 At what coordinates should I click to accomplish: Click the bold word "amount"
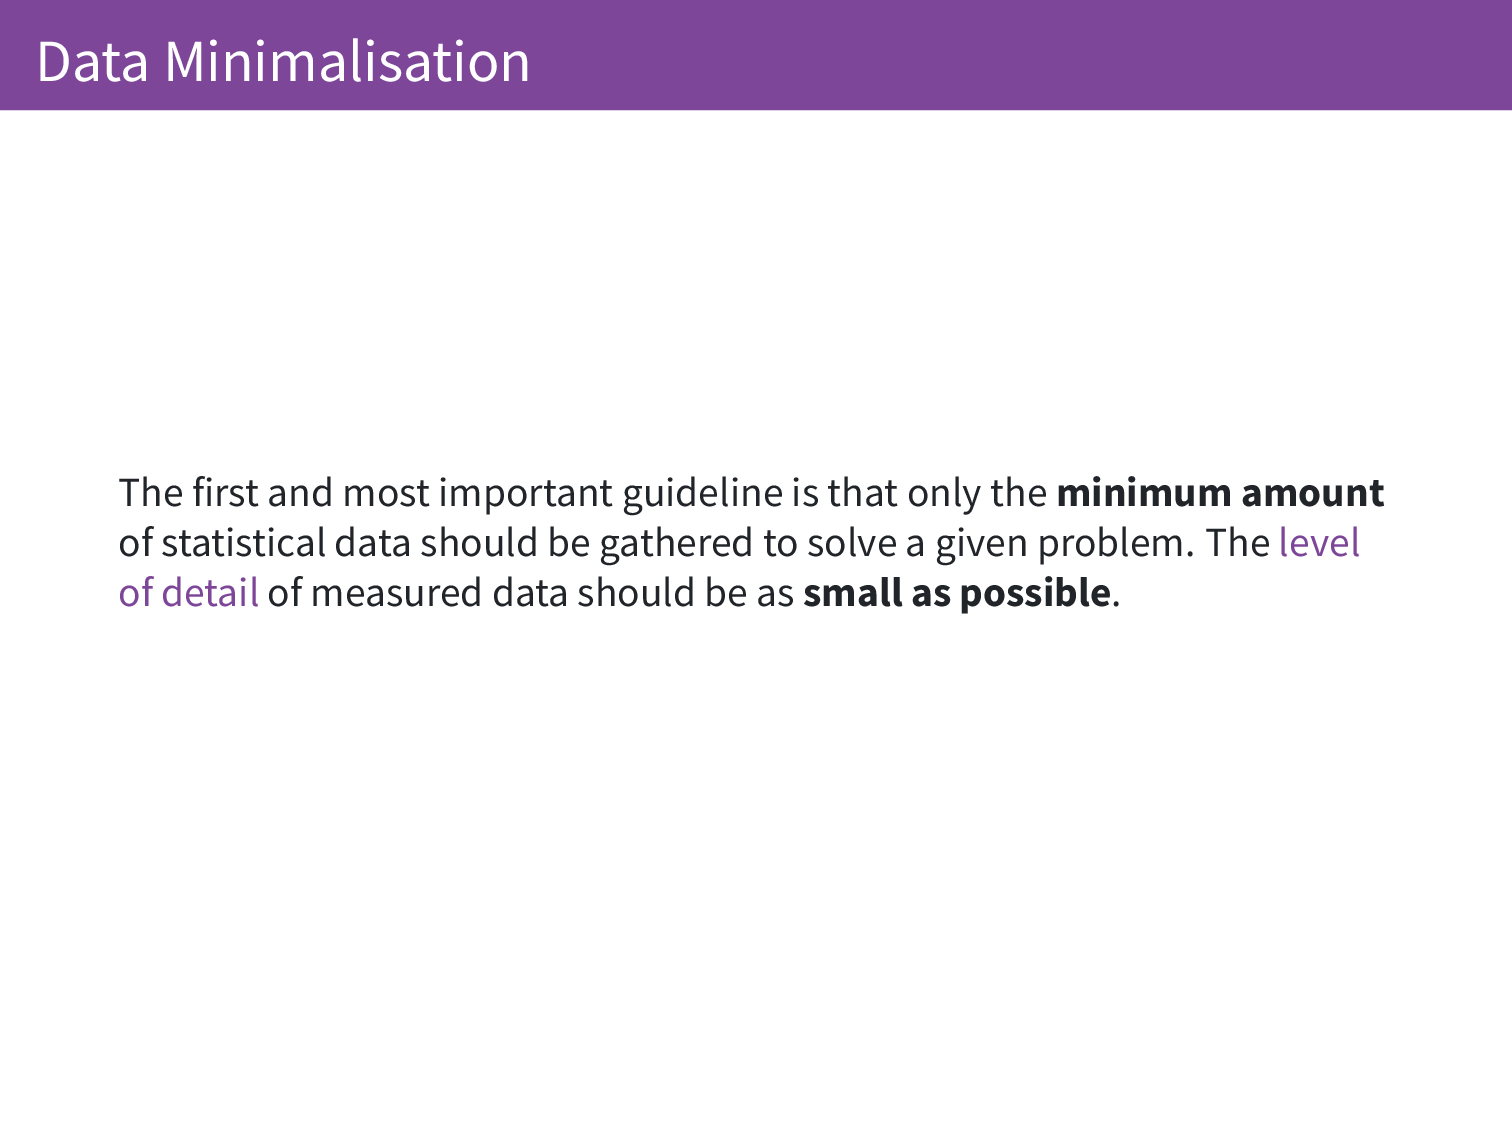[x=1313, y=493]
